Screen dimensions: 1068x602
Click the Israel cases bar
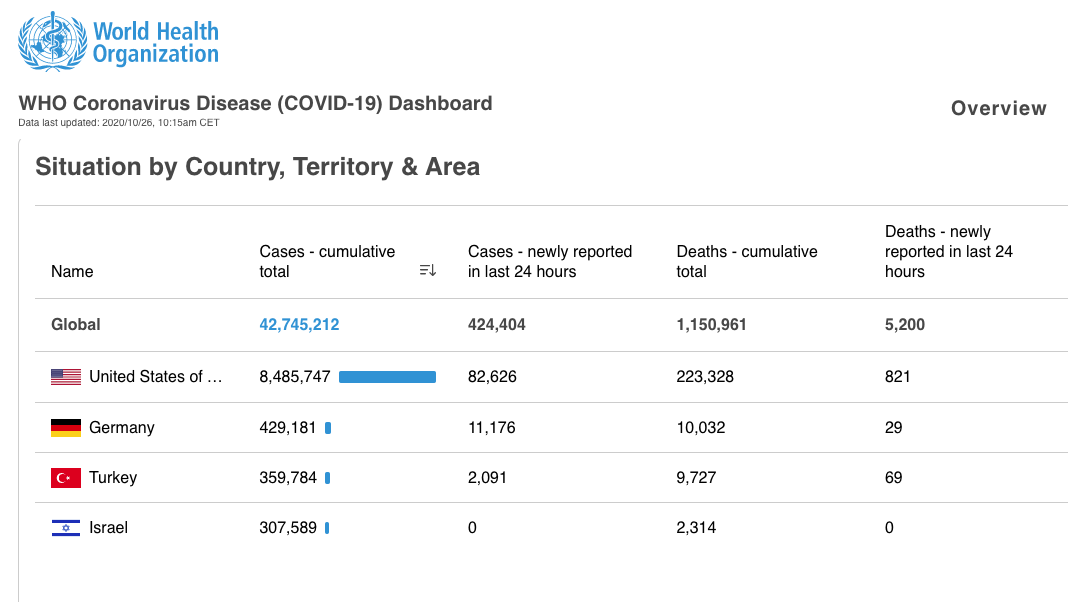pos(327,528)
